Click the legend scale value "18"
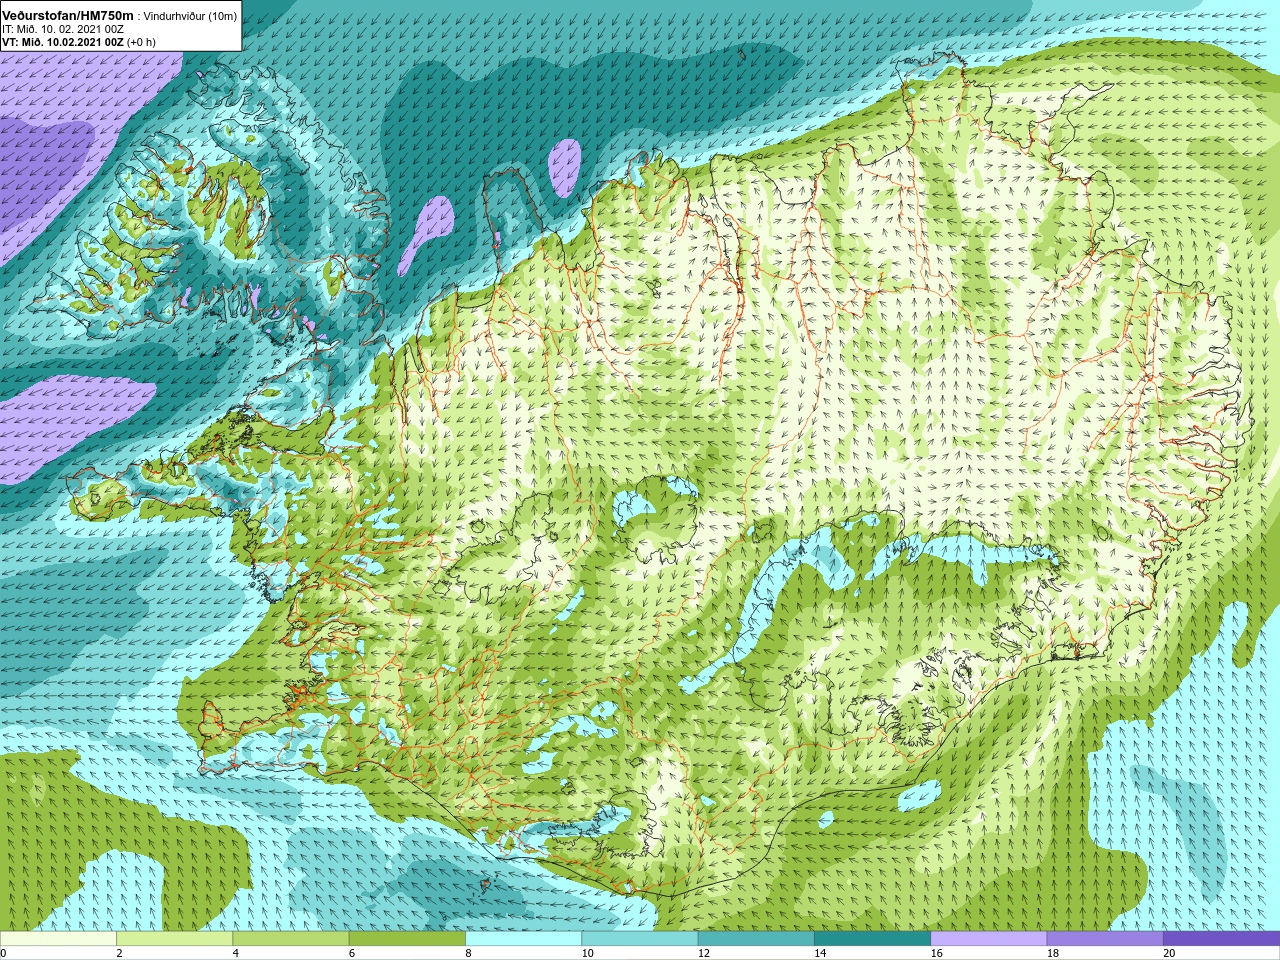This screenshot has height=960, width=1280. click(1053, 953)
